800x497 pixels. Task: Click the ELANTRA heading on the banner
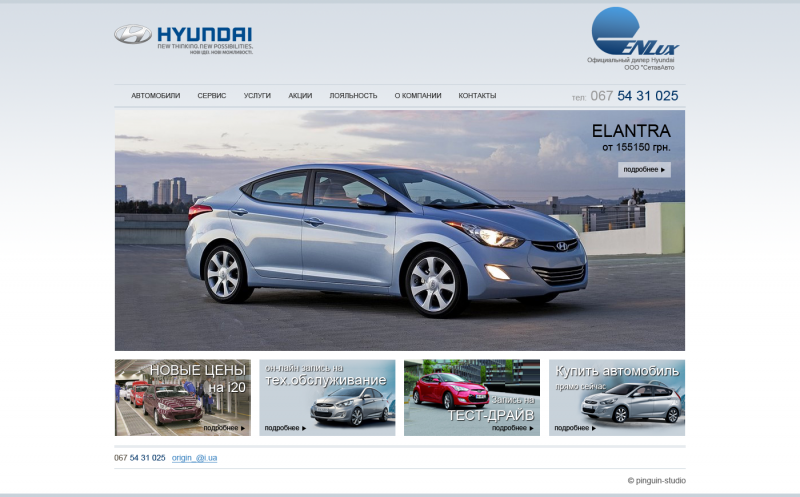click(631, 131)
